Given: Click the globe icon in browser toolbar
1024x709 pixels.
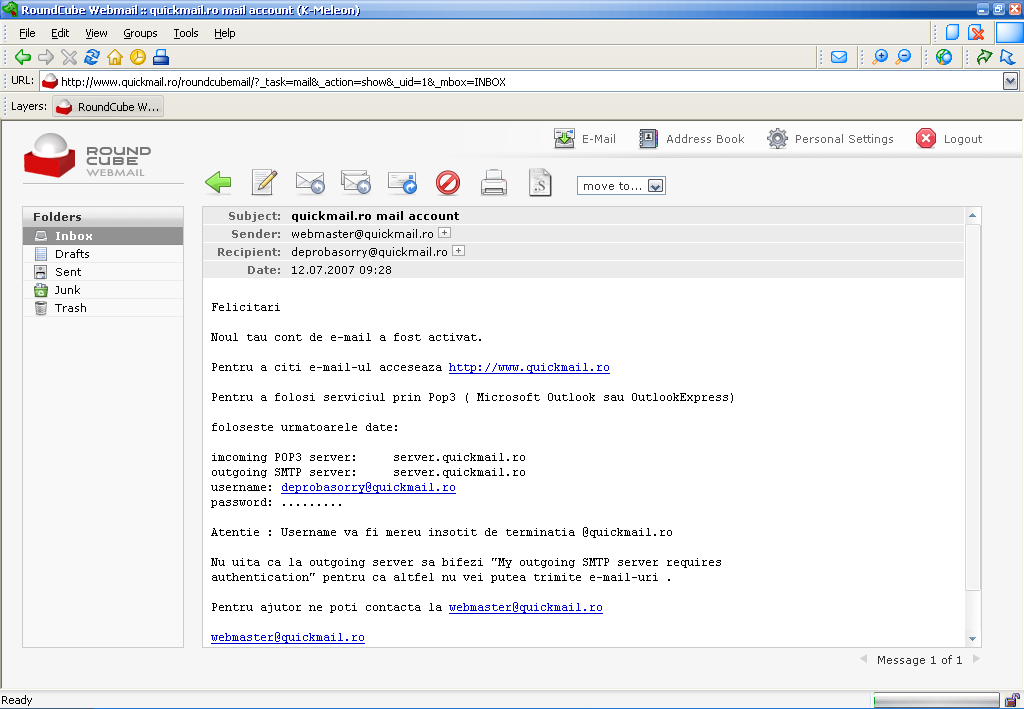Looking at the screenshot, I should pyautogui.click(x=944, y=57).
